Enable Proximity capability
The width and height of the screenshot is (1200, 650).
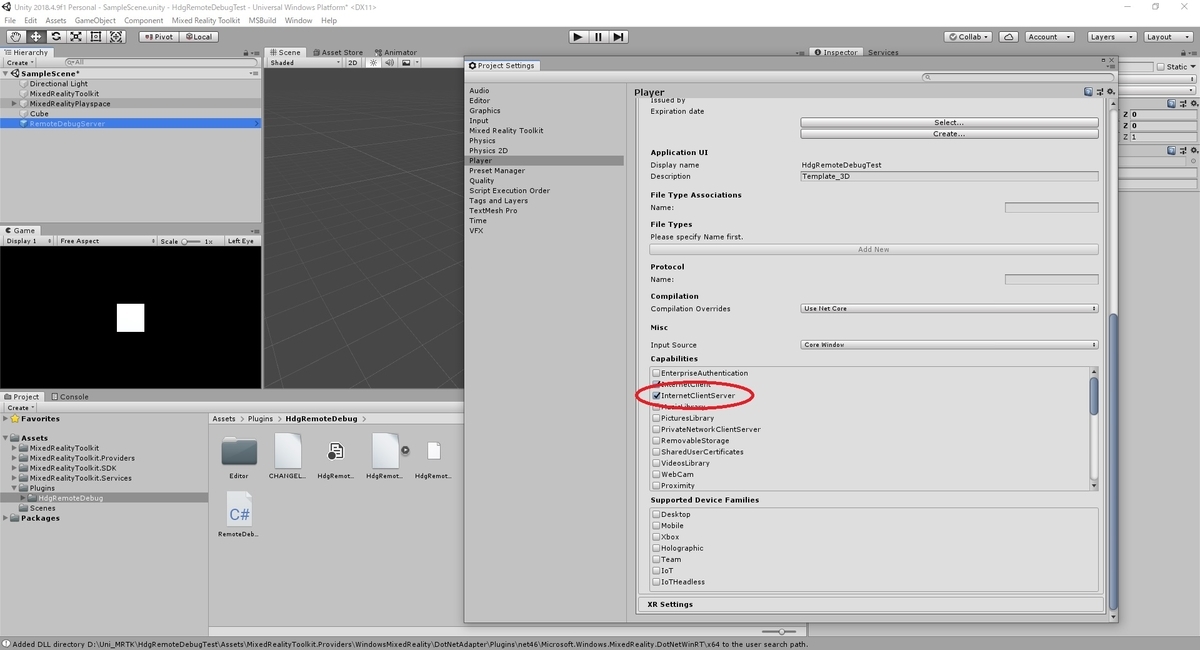pyautogui.click(x=656, y=485)
